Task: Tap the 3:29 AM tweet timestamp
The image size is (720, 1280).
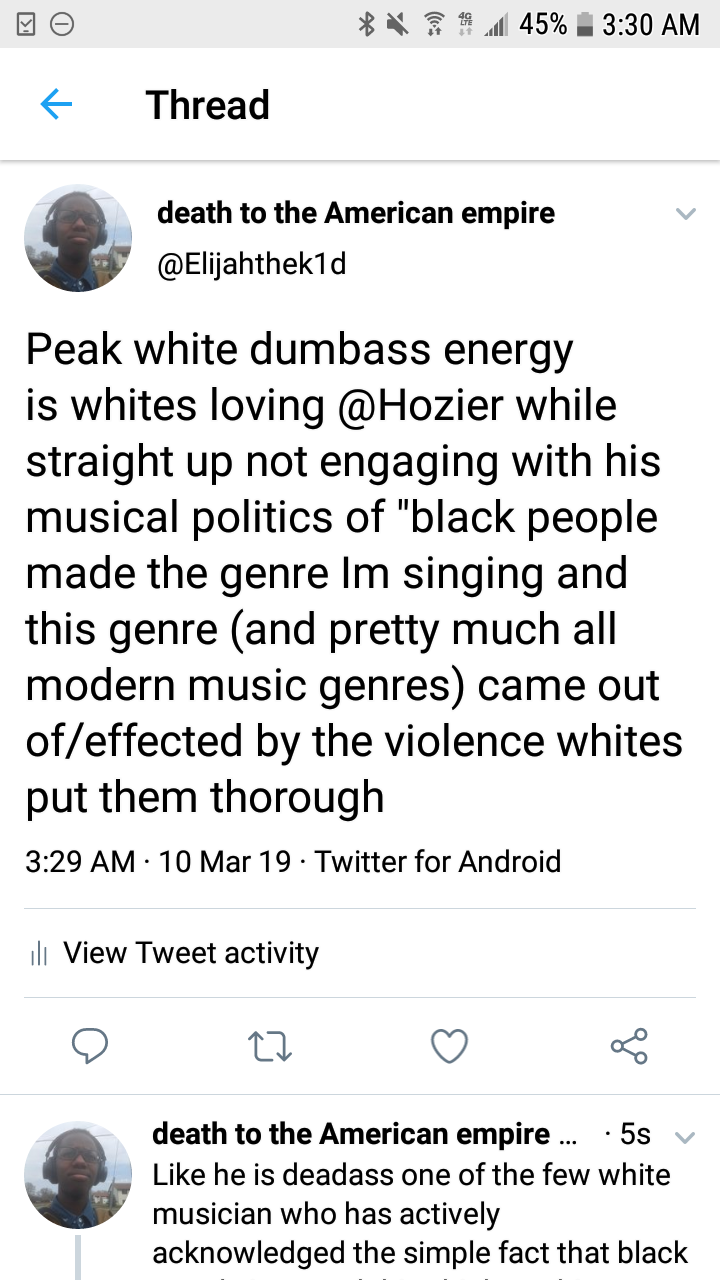Action: point(80,861)
